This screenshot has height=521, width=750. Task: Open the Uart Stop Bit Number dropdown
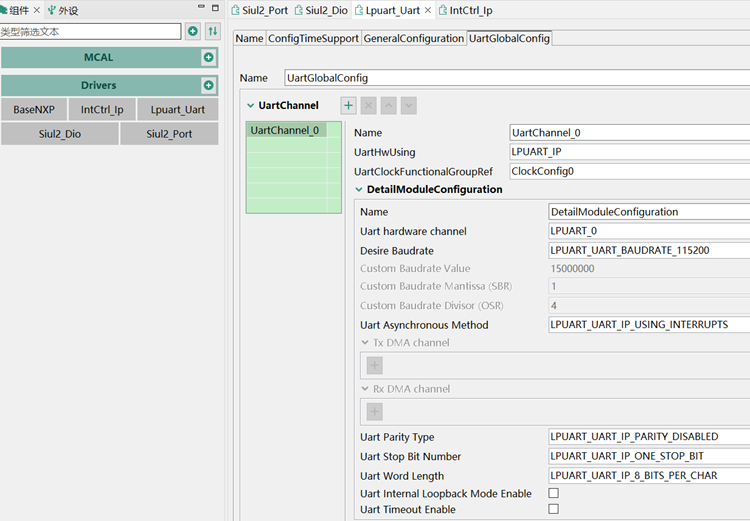pyautogui.click(x=649, y=456)
